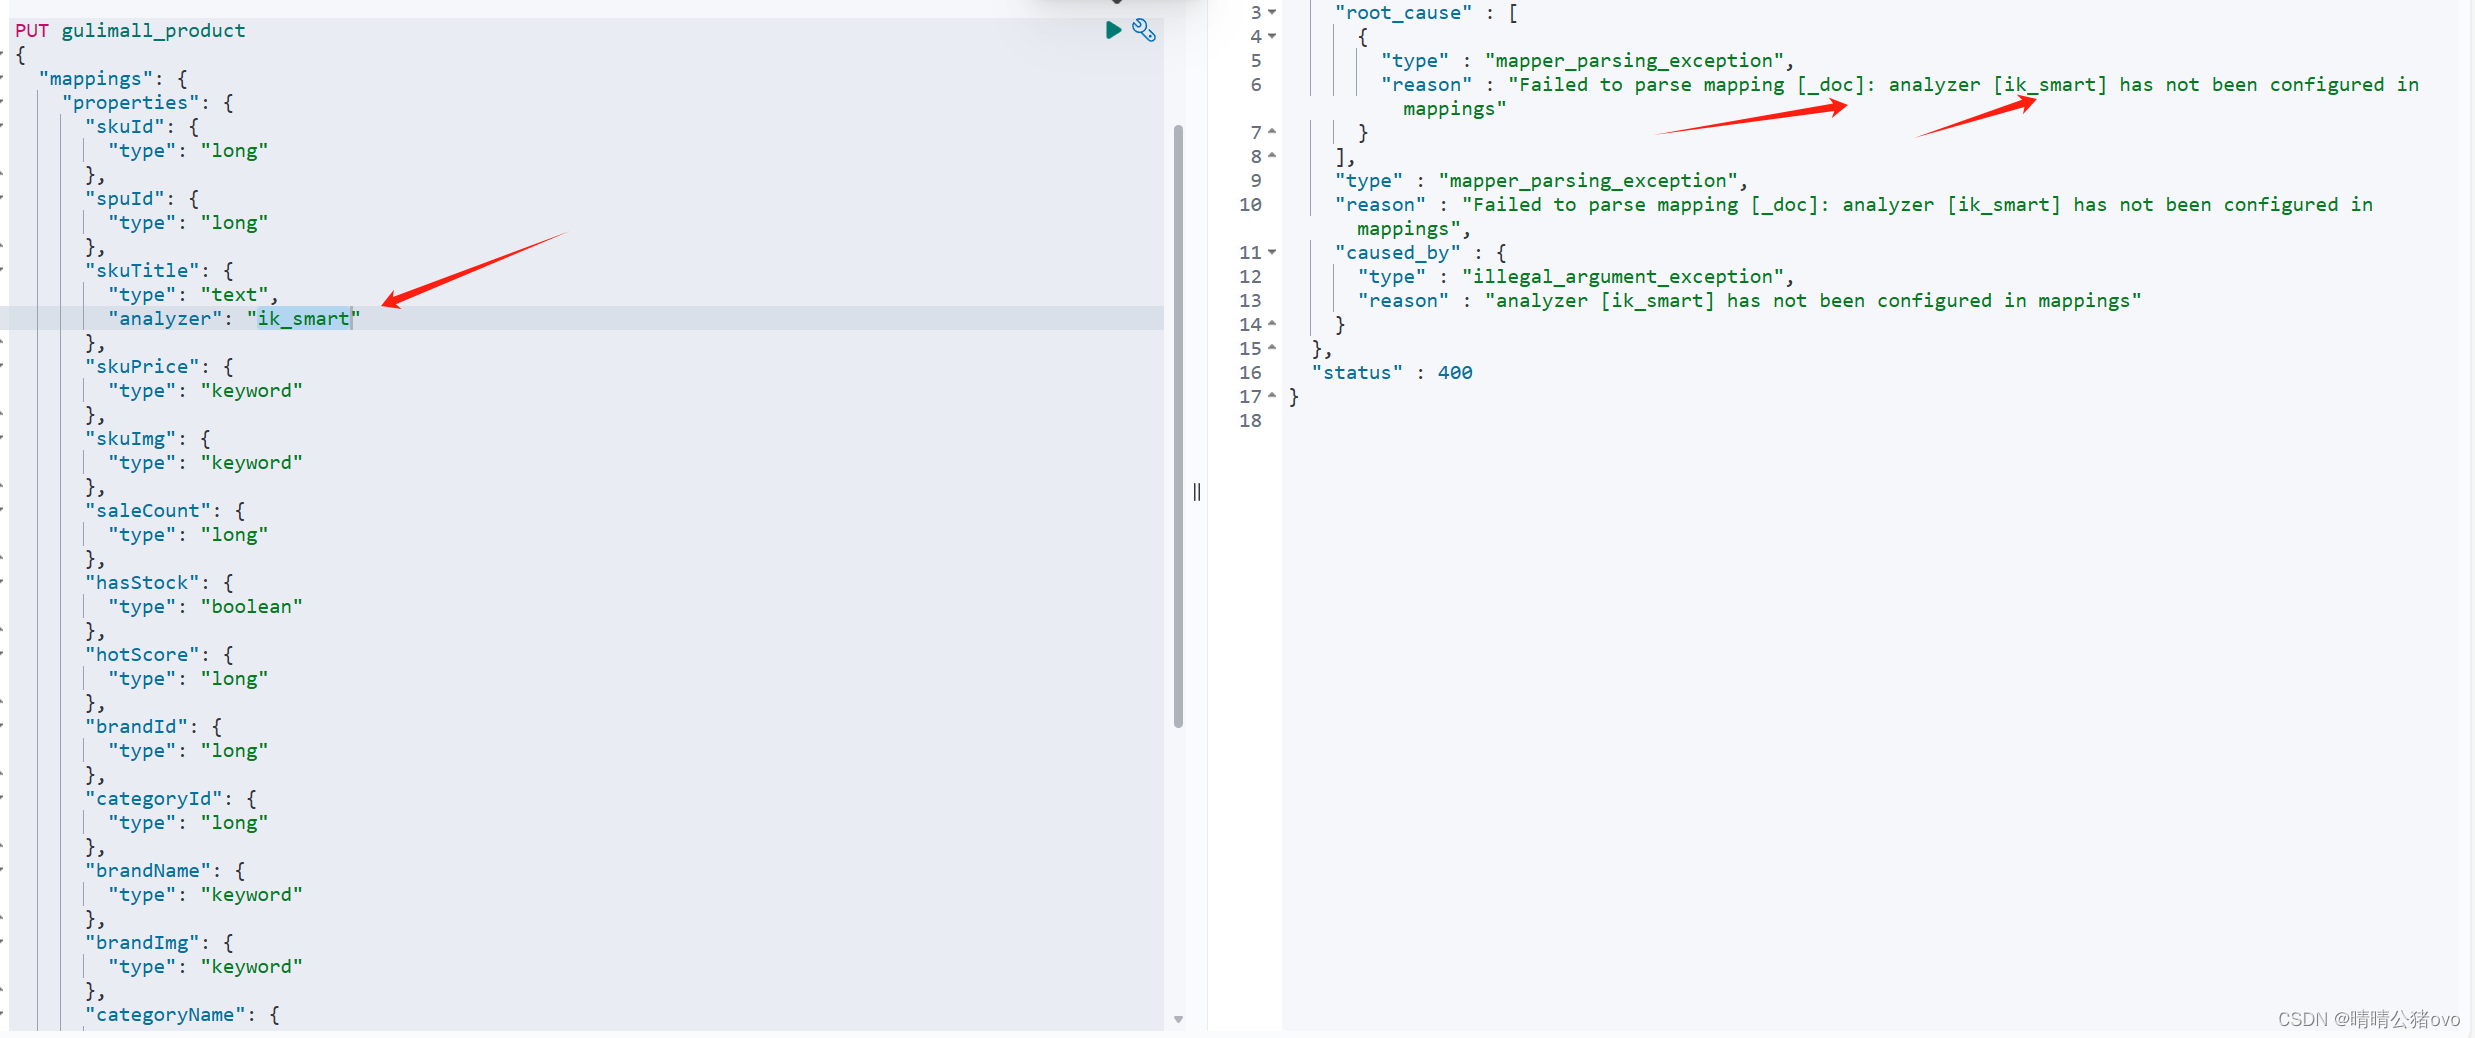This screenshot has height=1038, width=2475.
Task: Click the scroll-down arrow below the editor scrollbar
Action: [x=1179, y=1019]
